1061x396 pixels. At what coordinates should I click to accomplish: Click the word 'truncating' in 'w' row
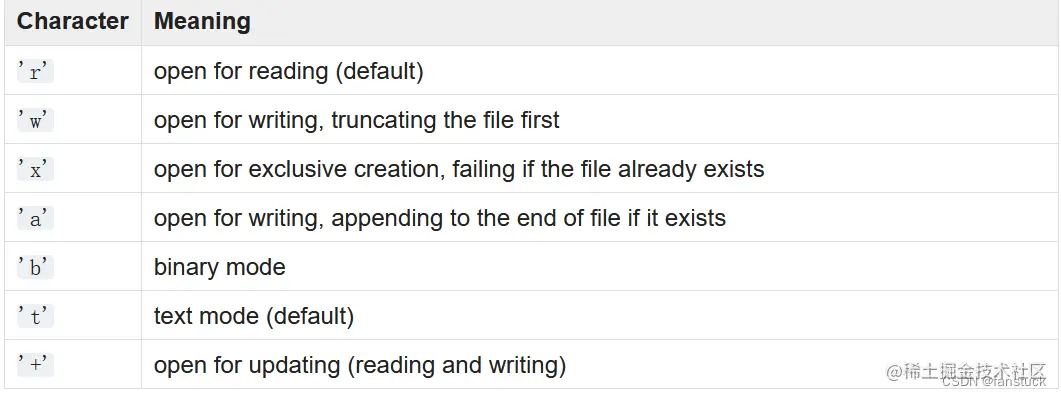click(x=382, y=120)
